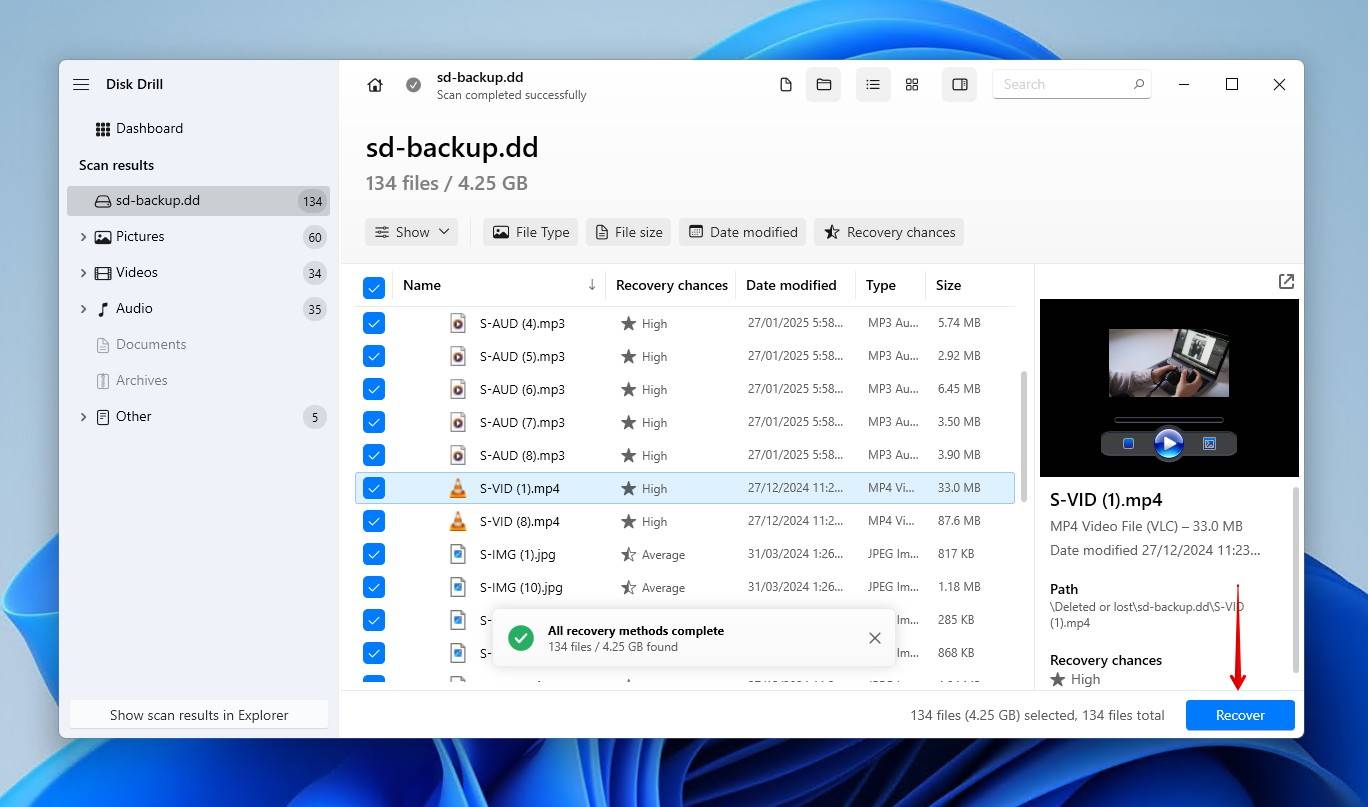This screenshot has width=1368, height=807.
Task: Collapse the sidebar with the hamburger icon
Action: point(81,84)
